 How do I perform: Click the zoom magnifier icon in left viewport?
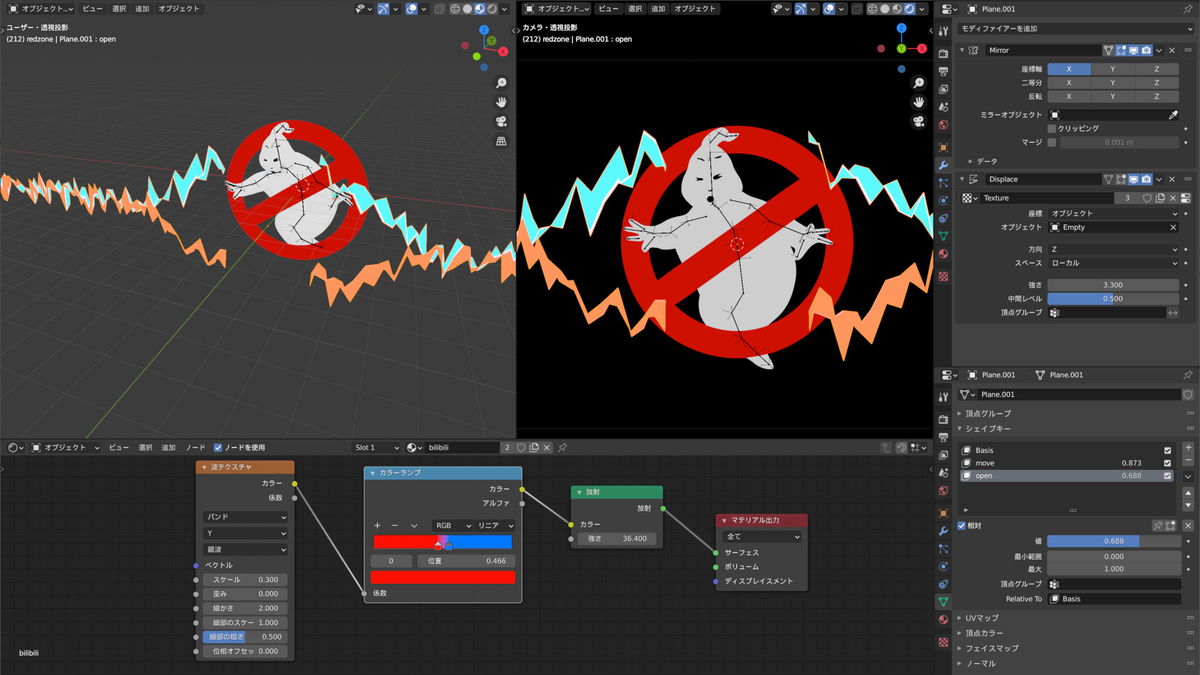501,83
